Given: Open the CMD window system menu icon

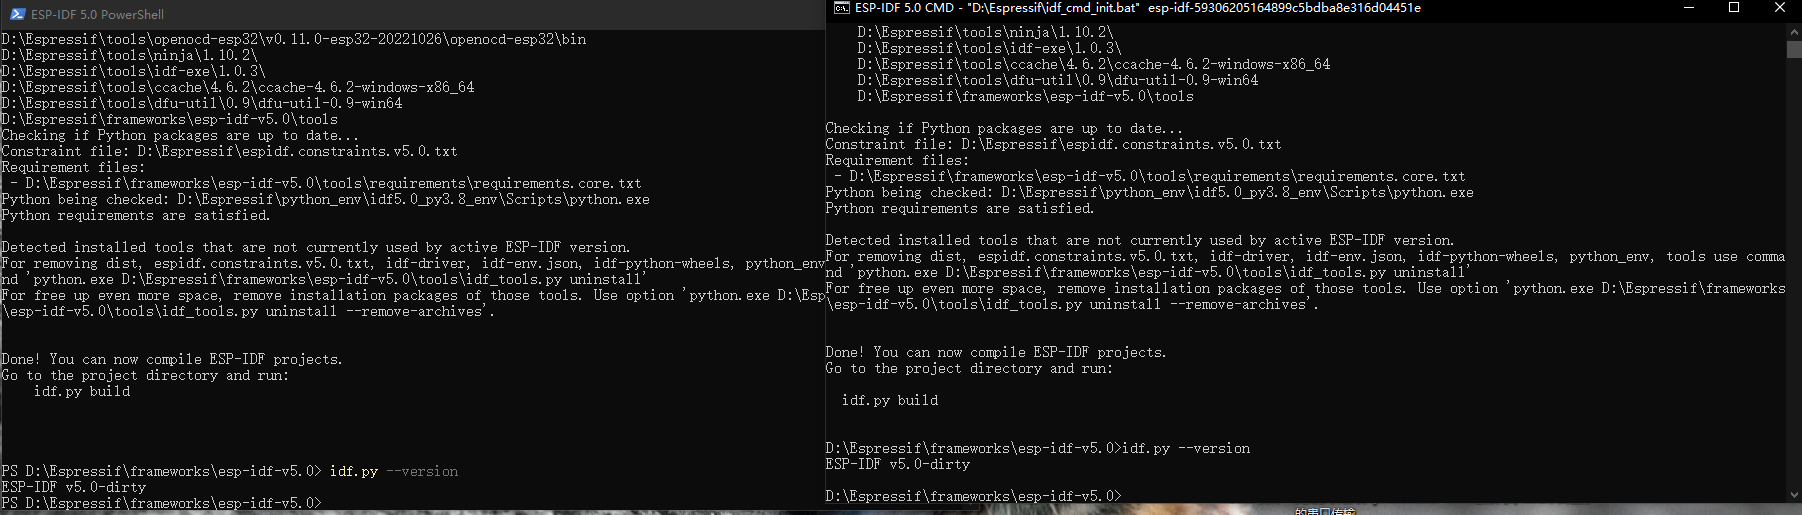Looking at the screenshot, I should pyautogui.click(x=841, y=8).
